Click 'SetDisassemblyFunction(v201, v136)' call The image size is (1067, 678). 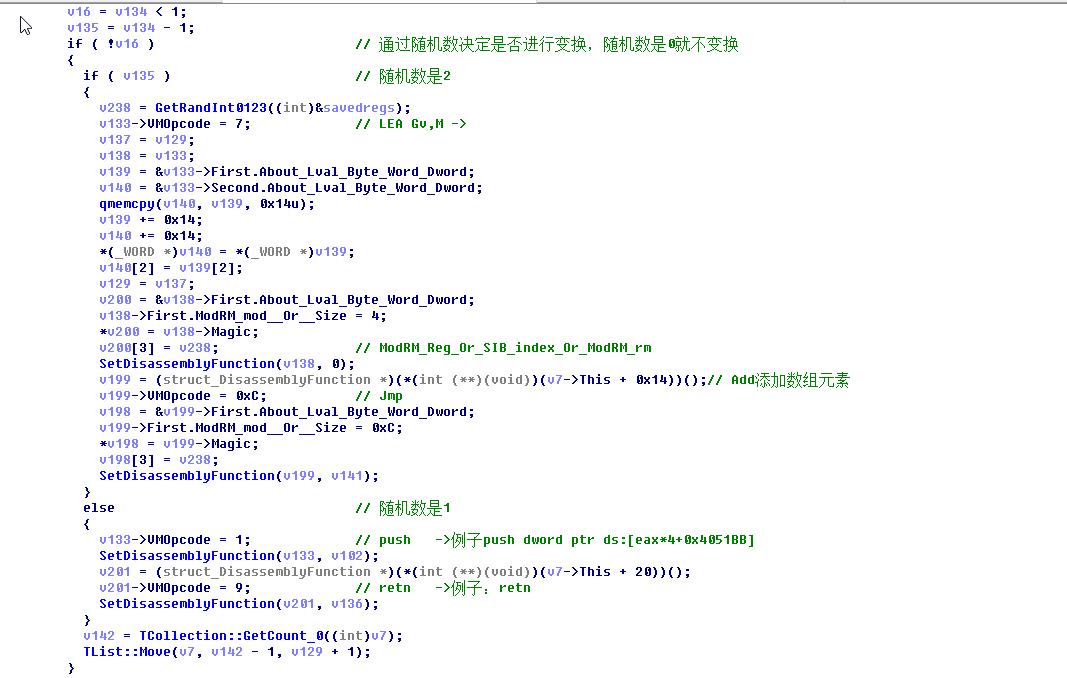pyautogui.click(x=239, y=604)
